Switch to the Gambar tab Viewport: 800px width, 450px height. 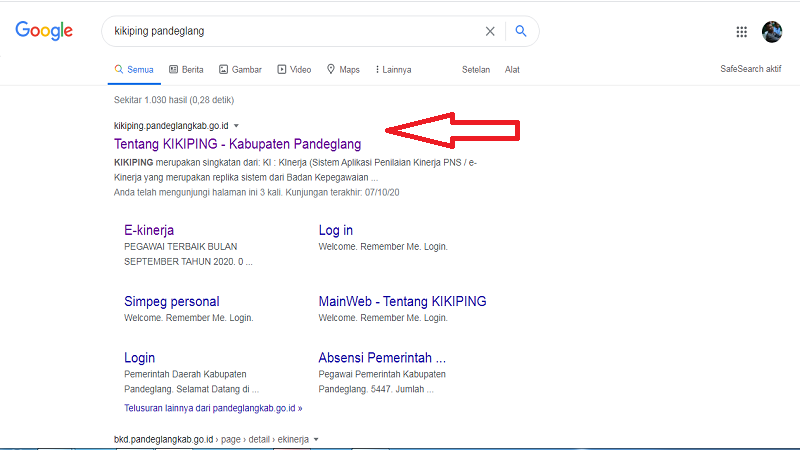point(240,70)
